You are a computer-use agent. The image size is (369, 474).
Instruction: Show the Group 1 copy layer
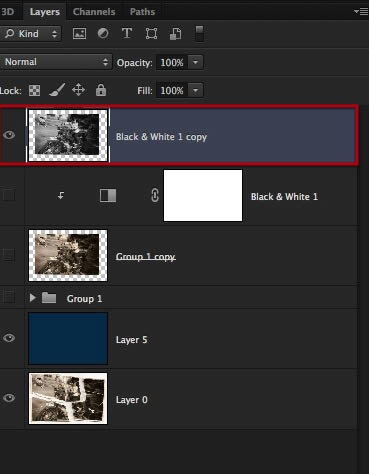tap(9, 255)
